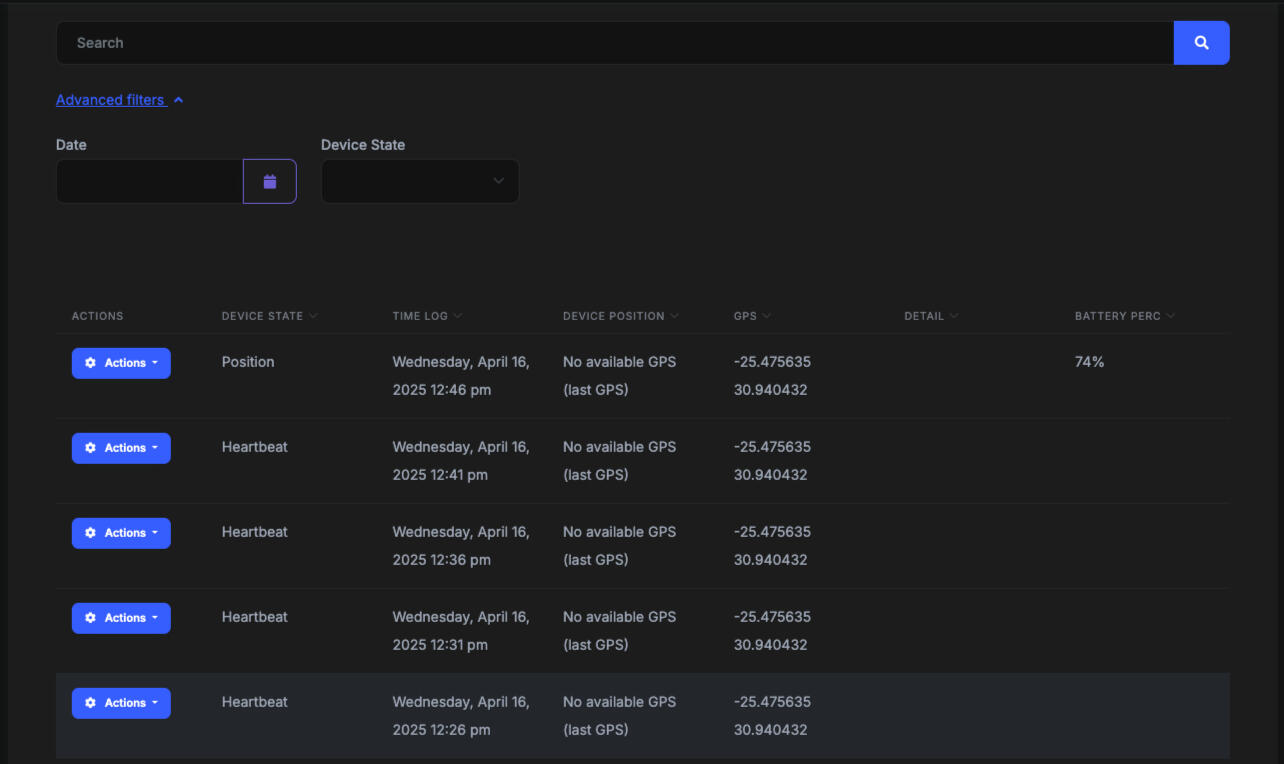Open Actions menu for 12:26 pm Heartbeat

(121, 703)
